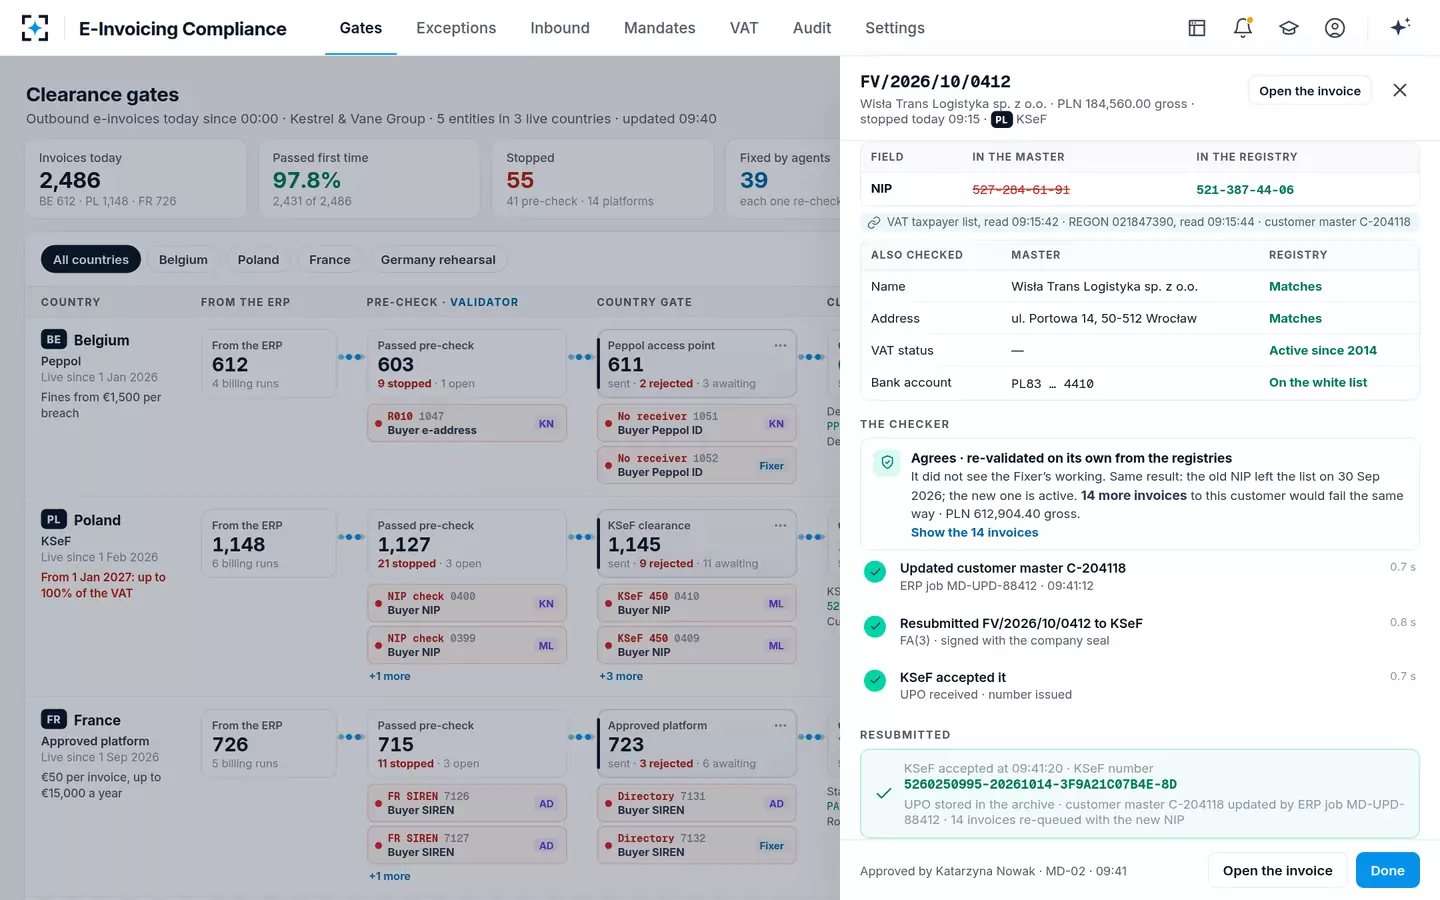Click the checkmark in the Resubmitted confirmation box
1440x900 pixels.
click(884, 794)
